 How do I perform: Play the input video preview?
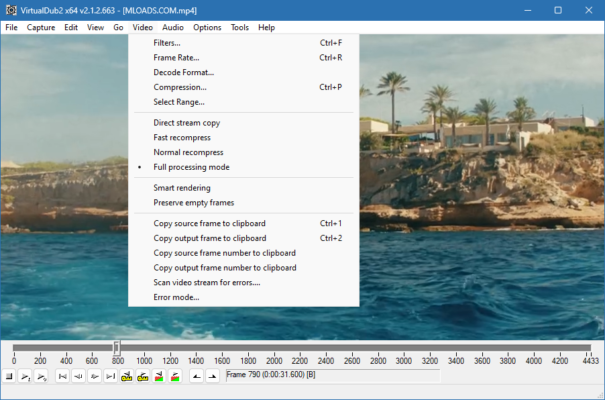point(25,376)
